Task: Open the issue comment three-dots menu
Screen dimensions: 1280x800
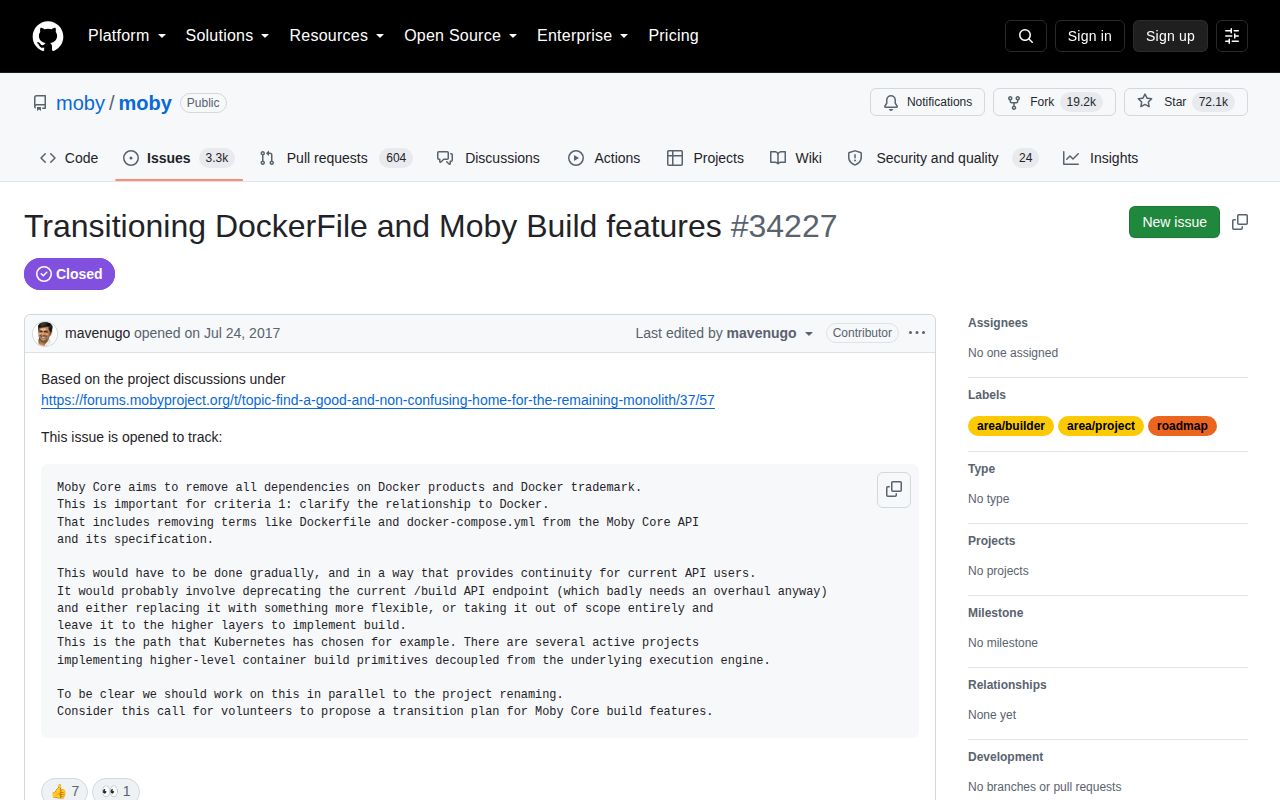Action: tap(917, 333)
